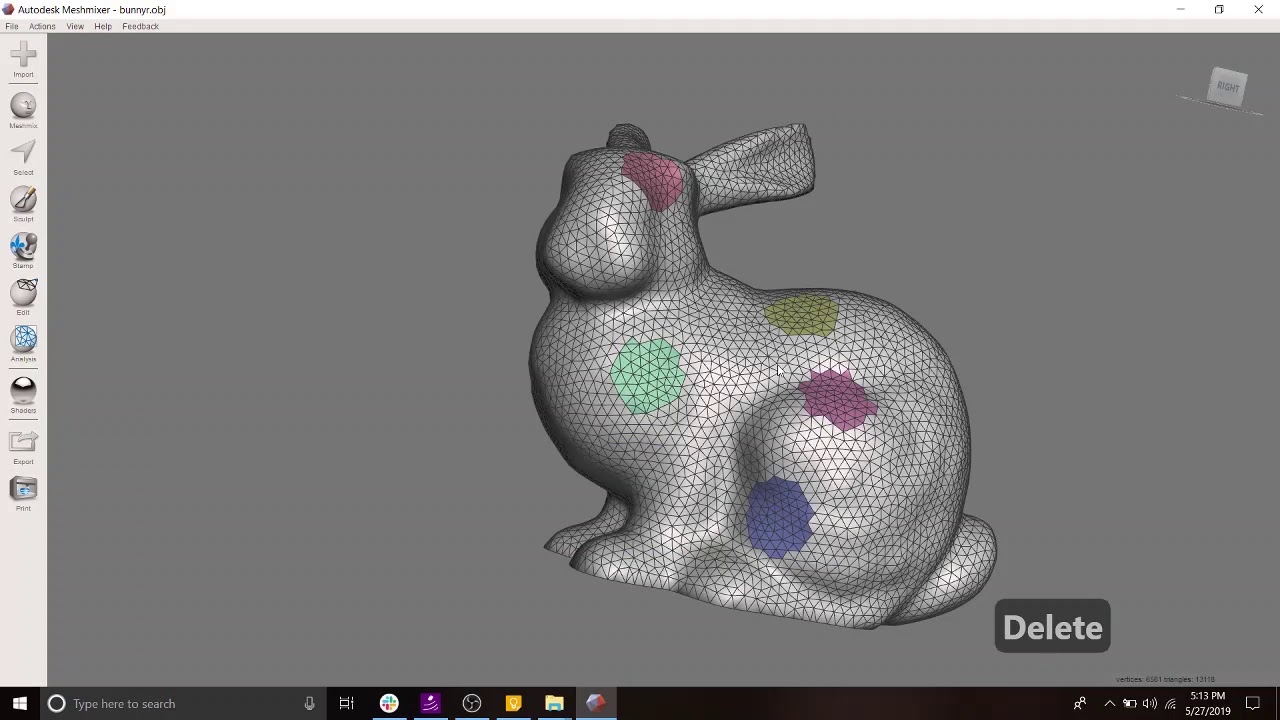Close the Meshmixer window
1280x720 pixels.
click(1258, 9)
